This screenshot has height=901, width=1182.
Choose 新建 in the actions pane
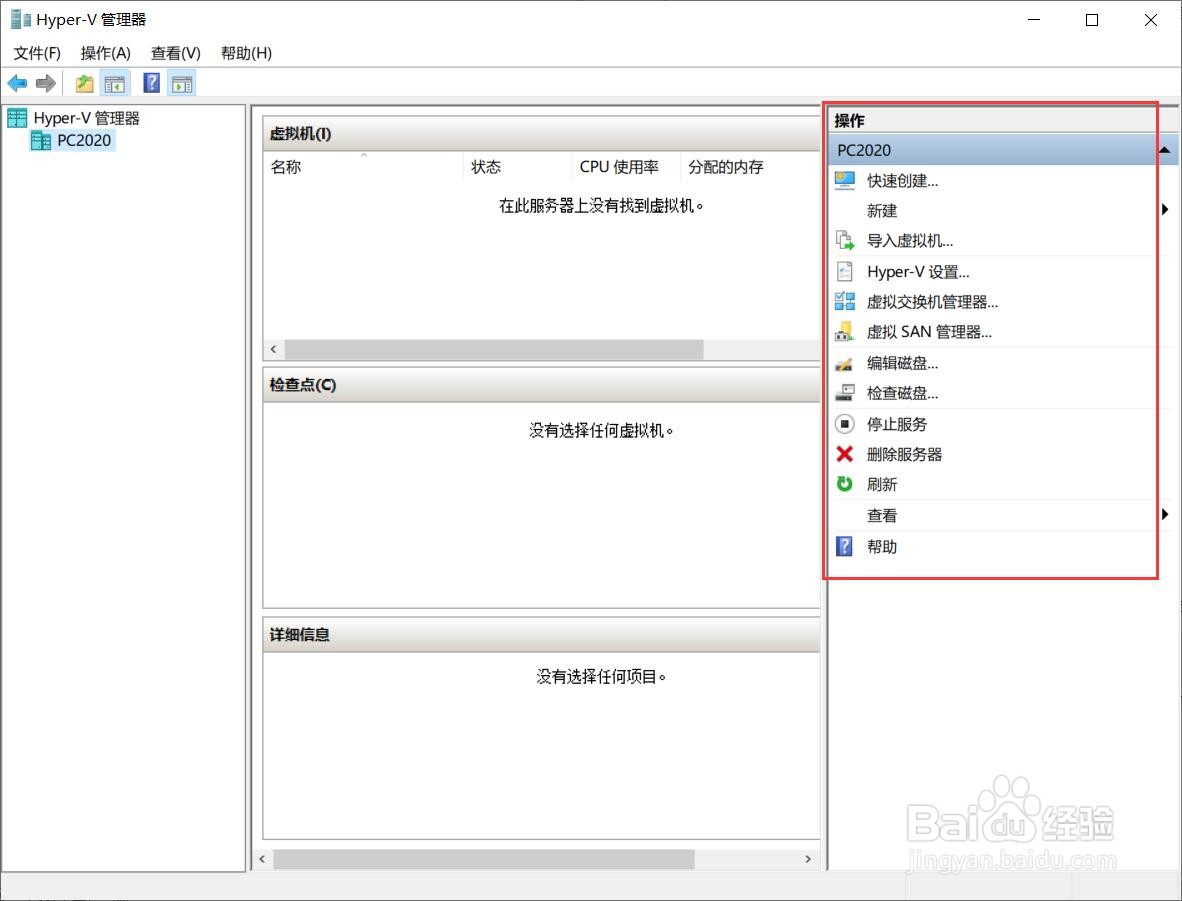point(882,210)
